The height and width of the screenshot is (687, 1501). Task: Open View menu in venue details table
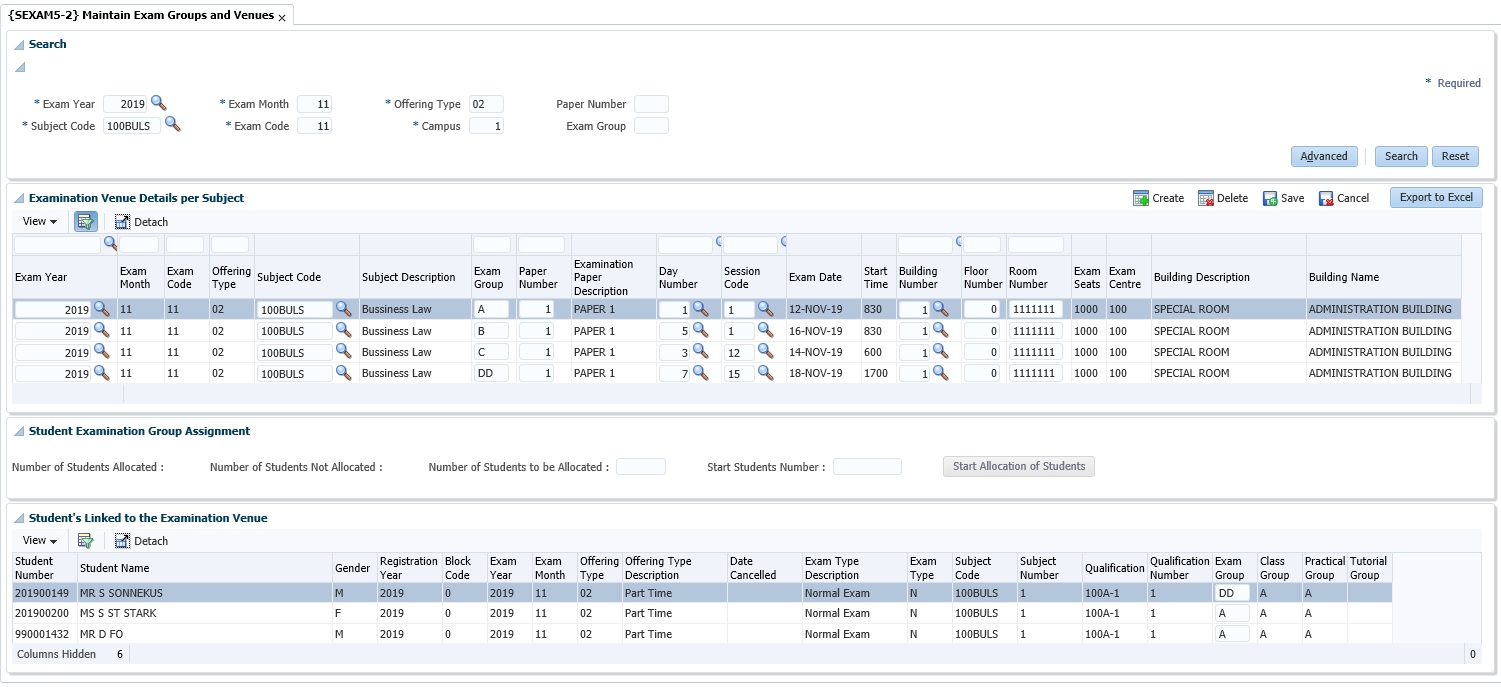tap(39, 222)
